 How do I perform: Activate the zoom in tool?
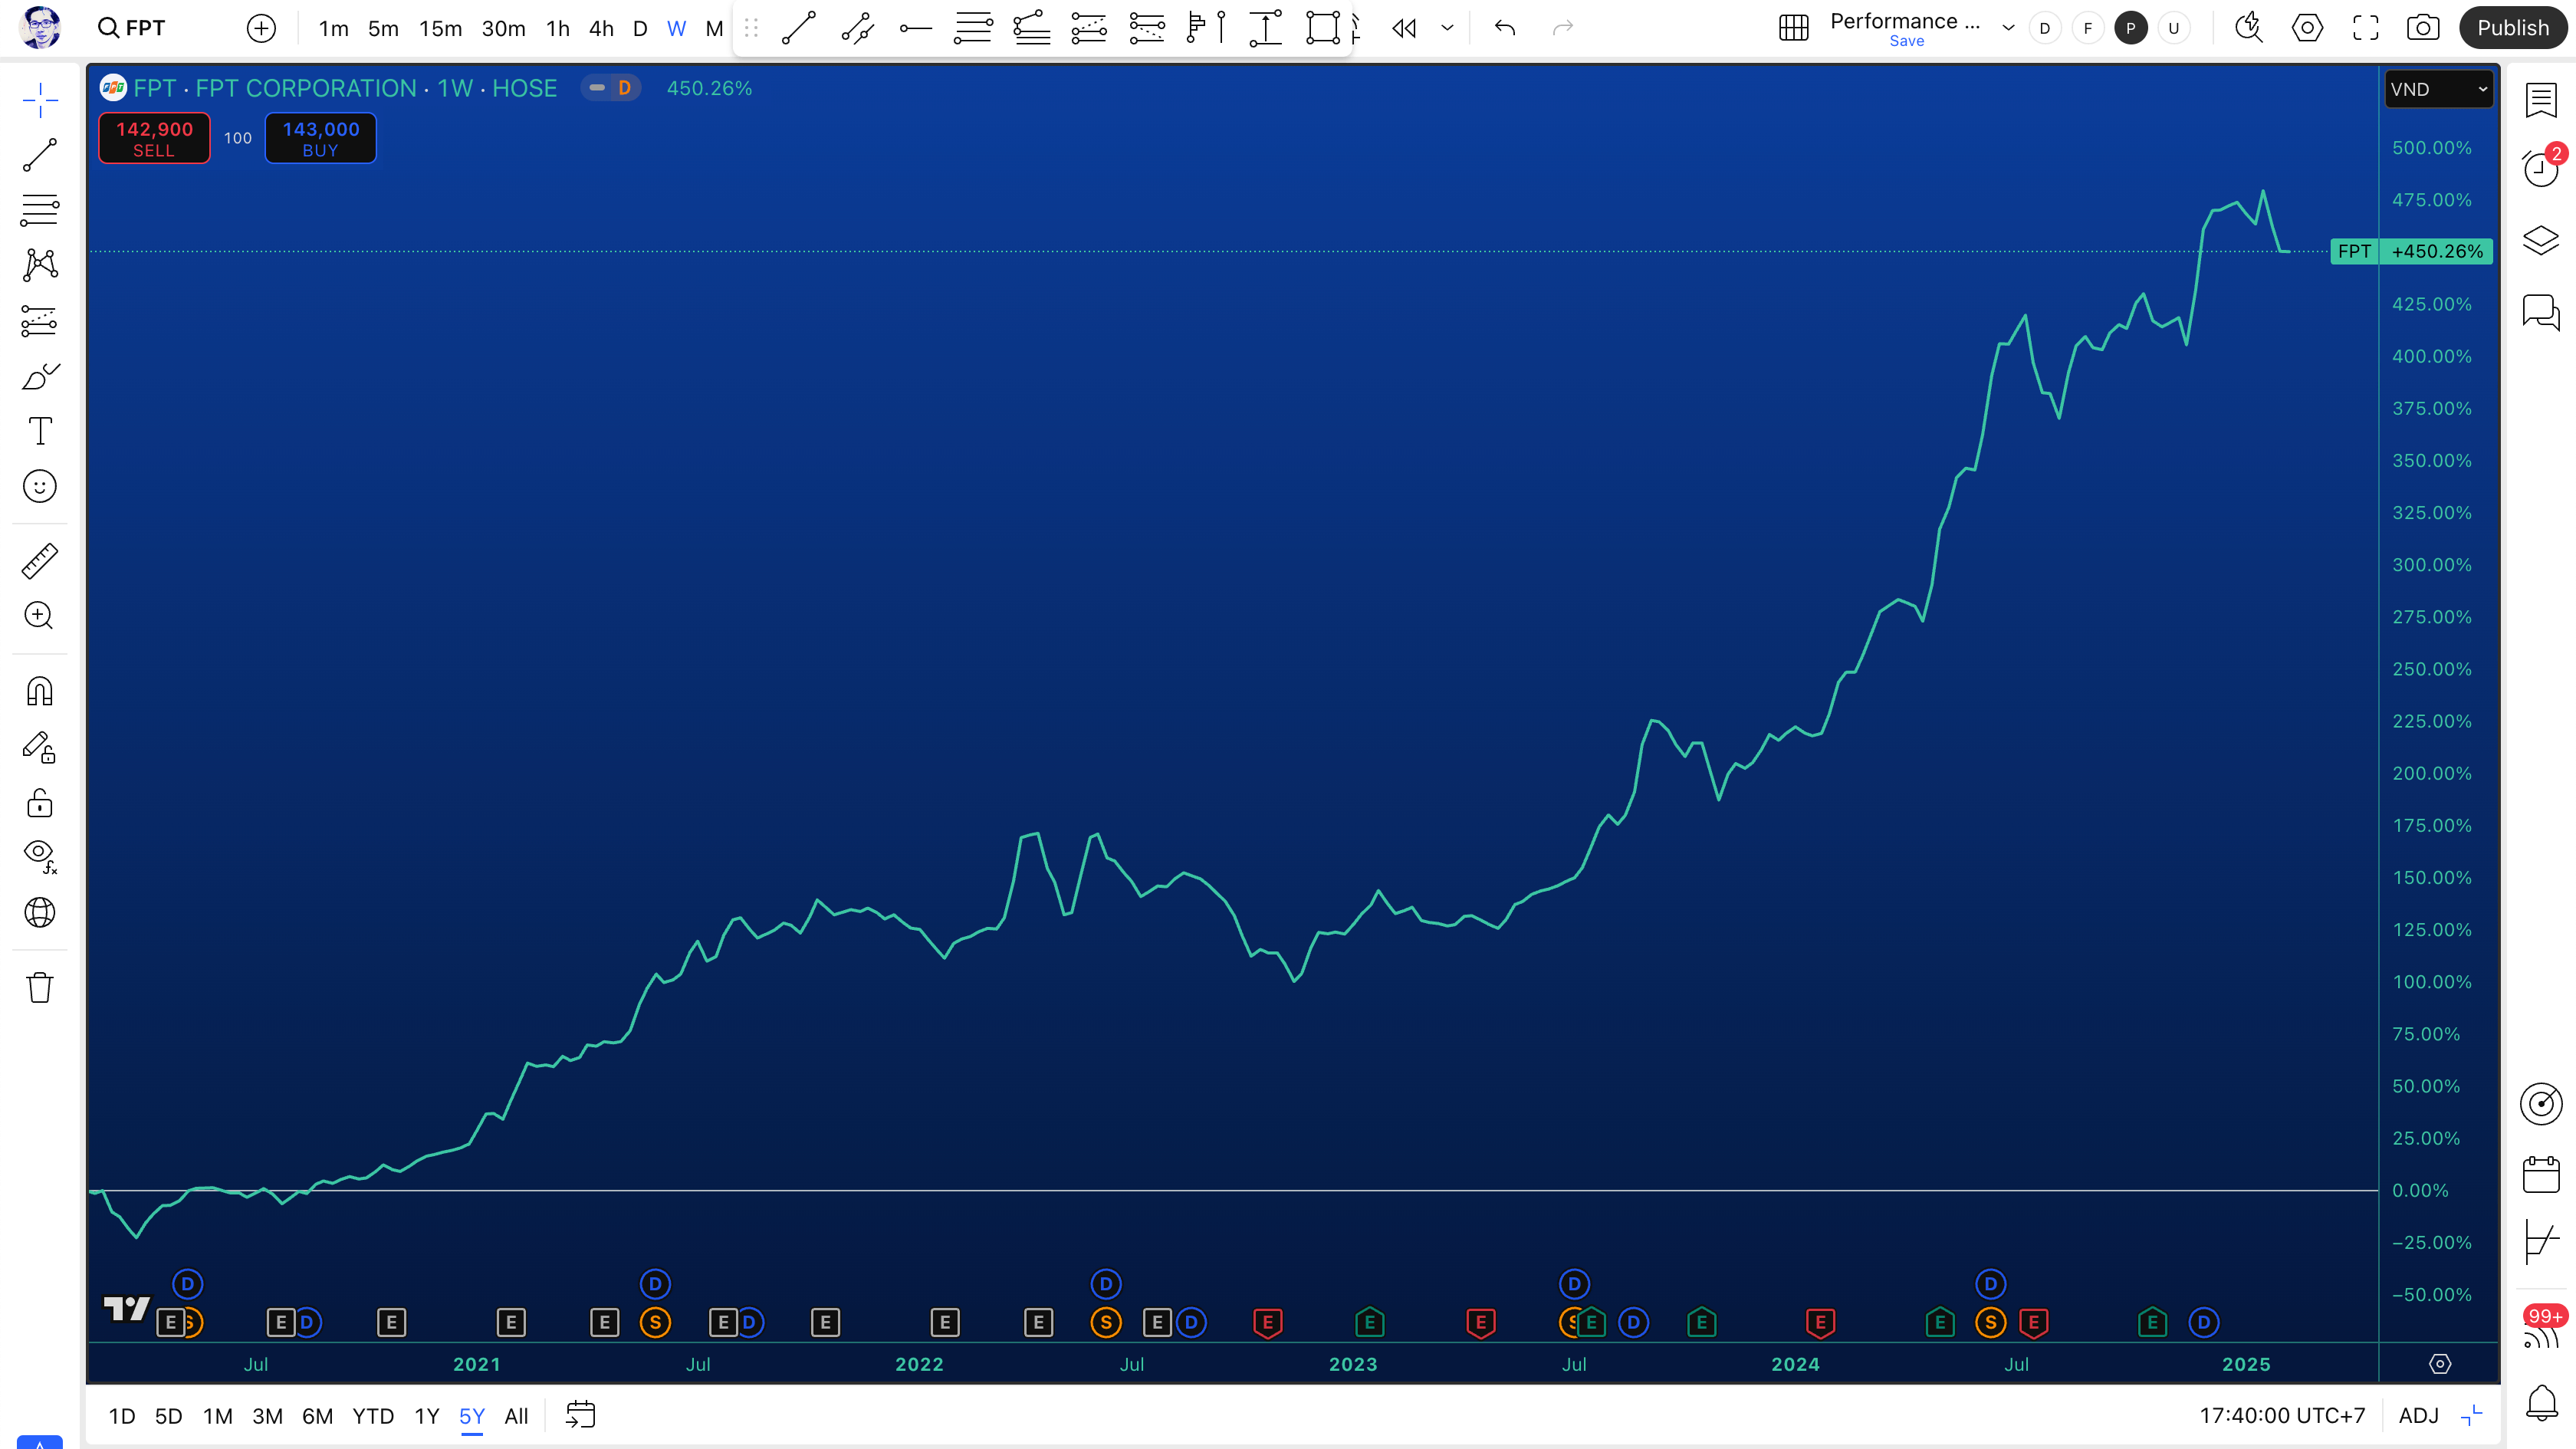tap(40, 615)
